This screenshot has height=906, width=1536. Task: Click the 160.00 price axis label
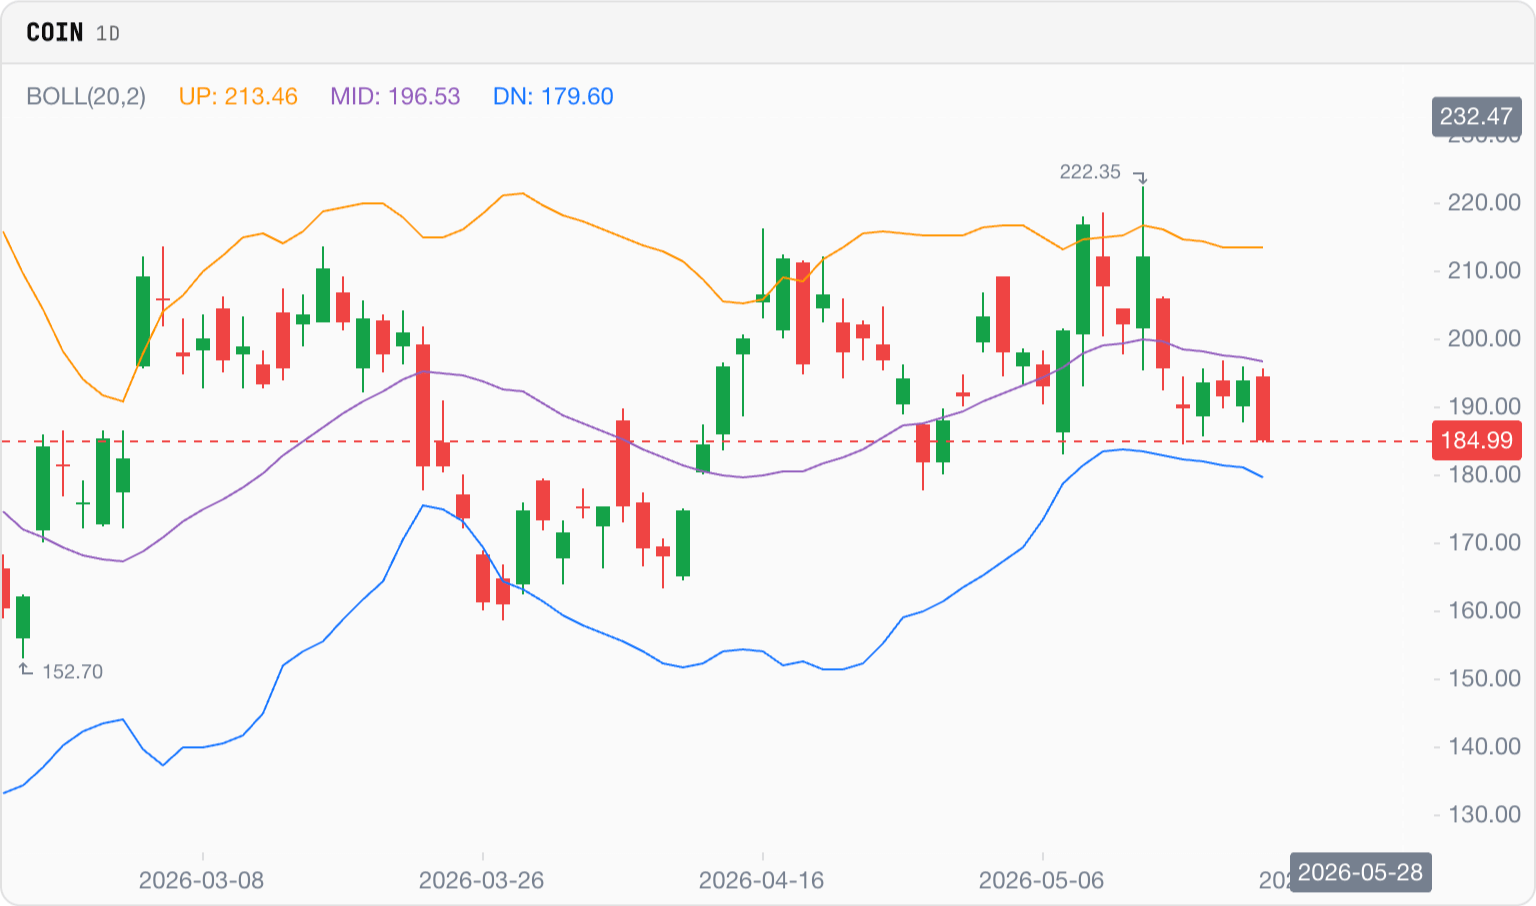click(x=1484, y=611)
